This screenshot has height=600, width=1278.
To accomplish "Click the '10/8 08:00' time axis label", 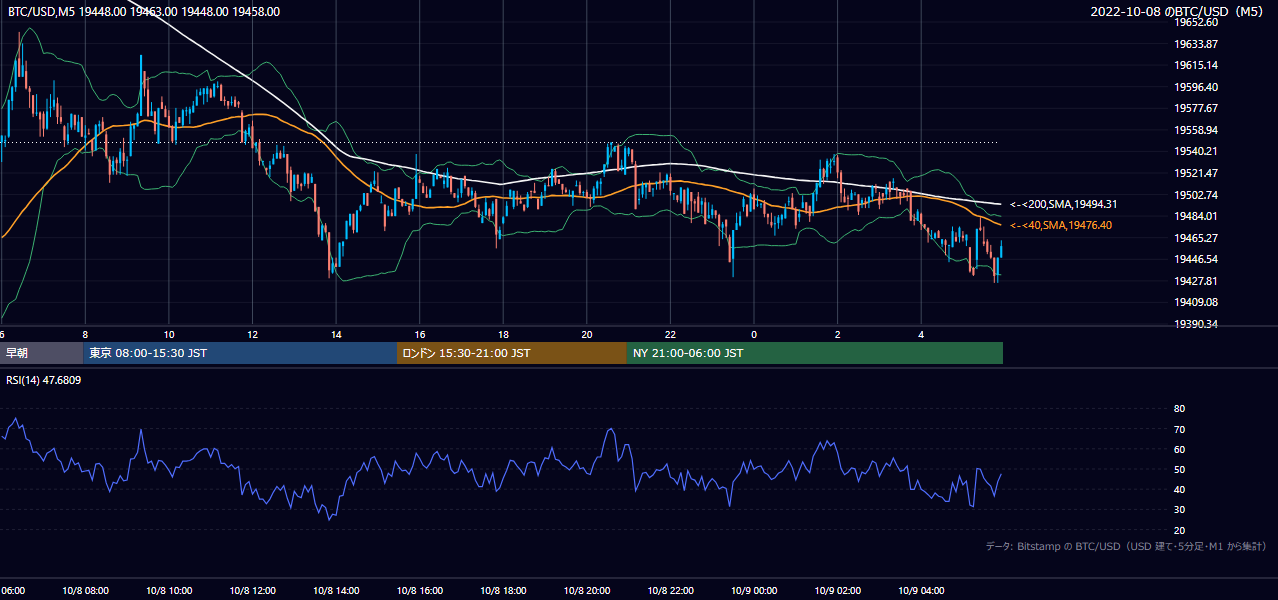I will [85, 591].
